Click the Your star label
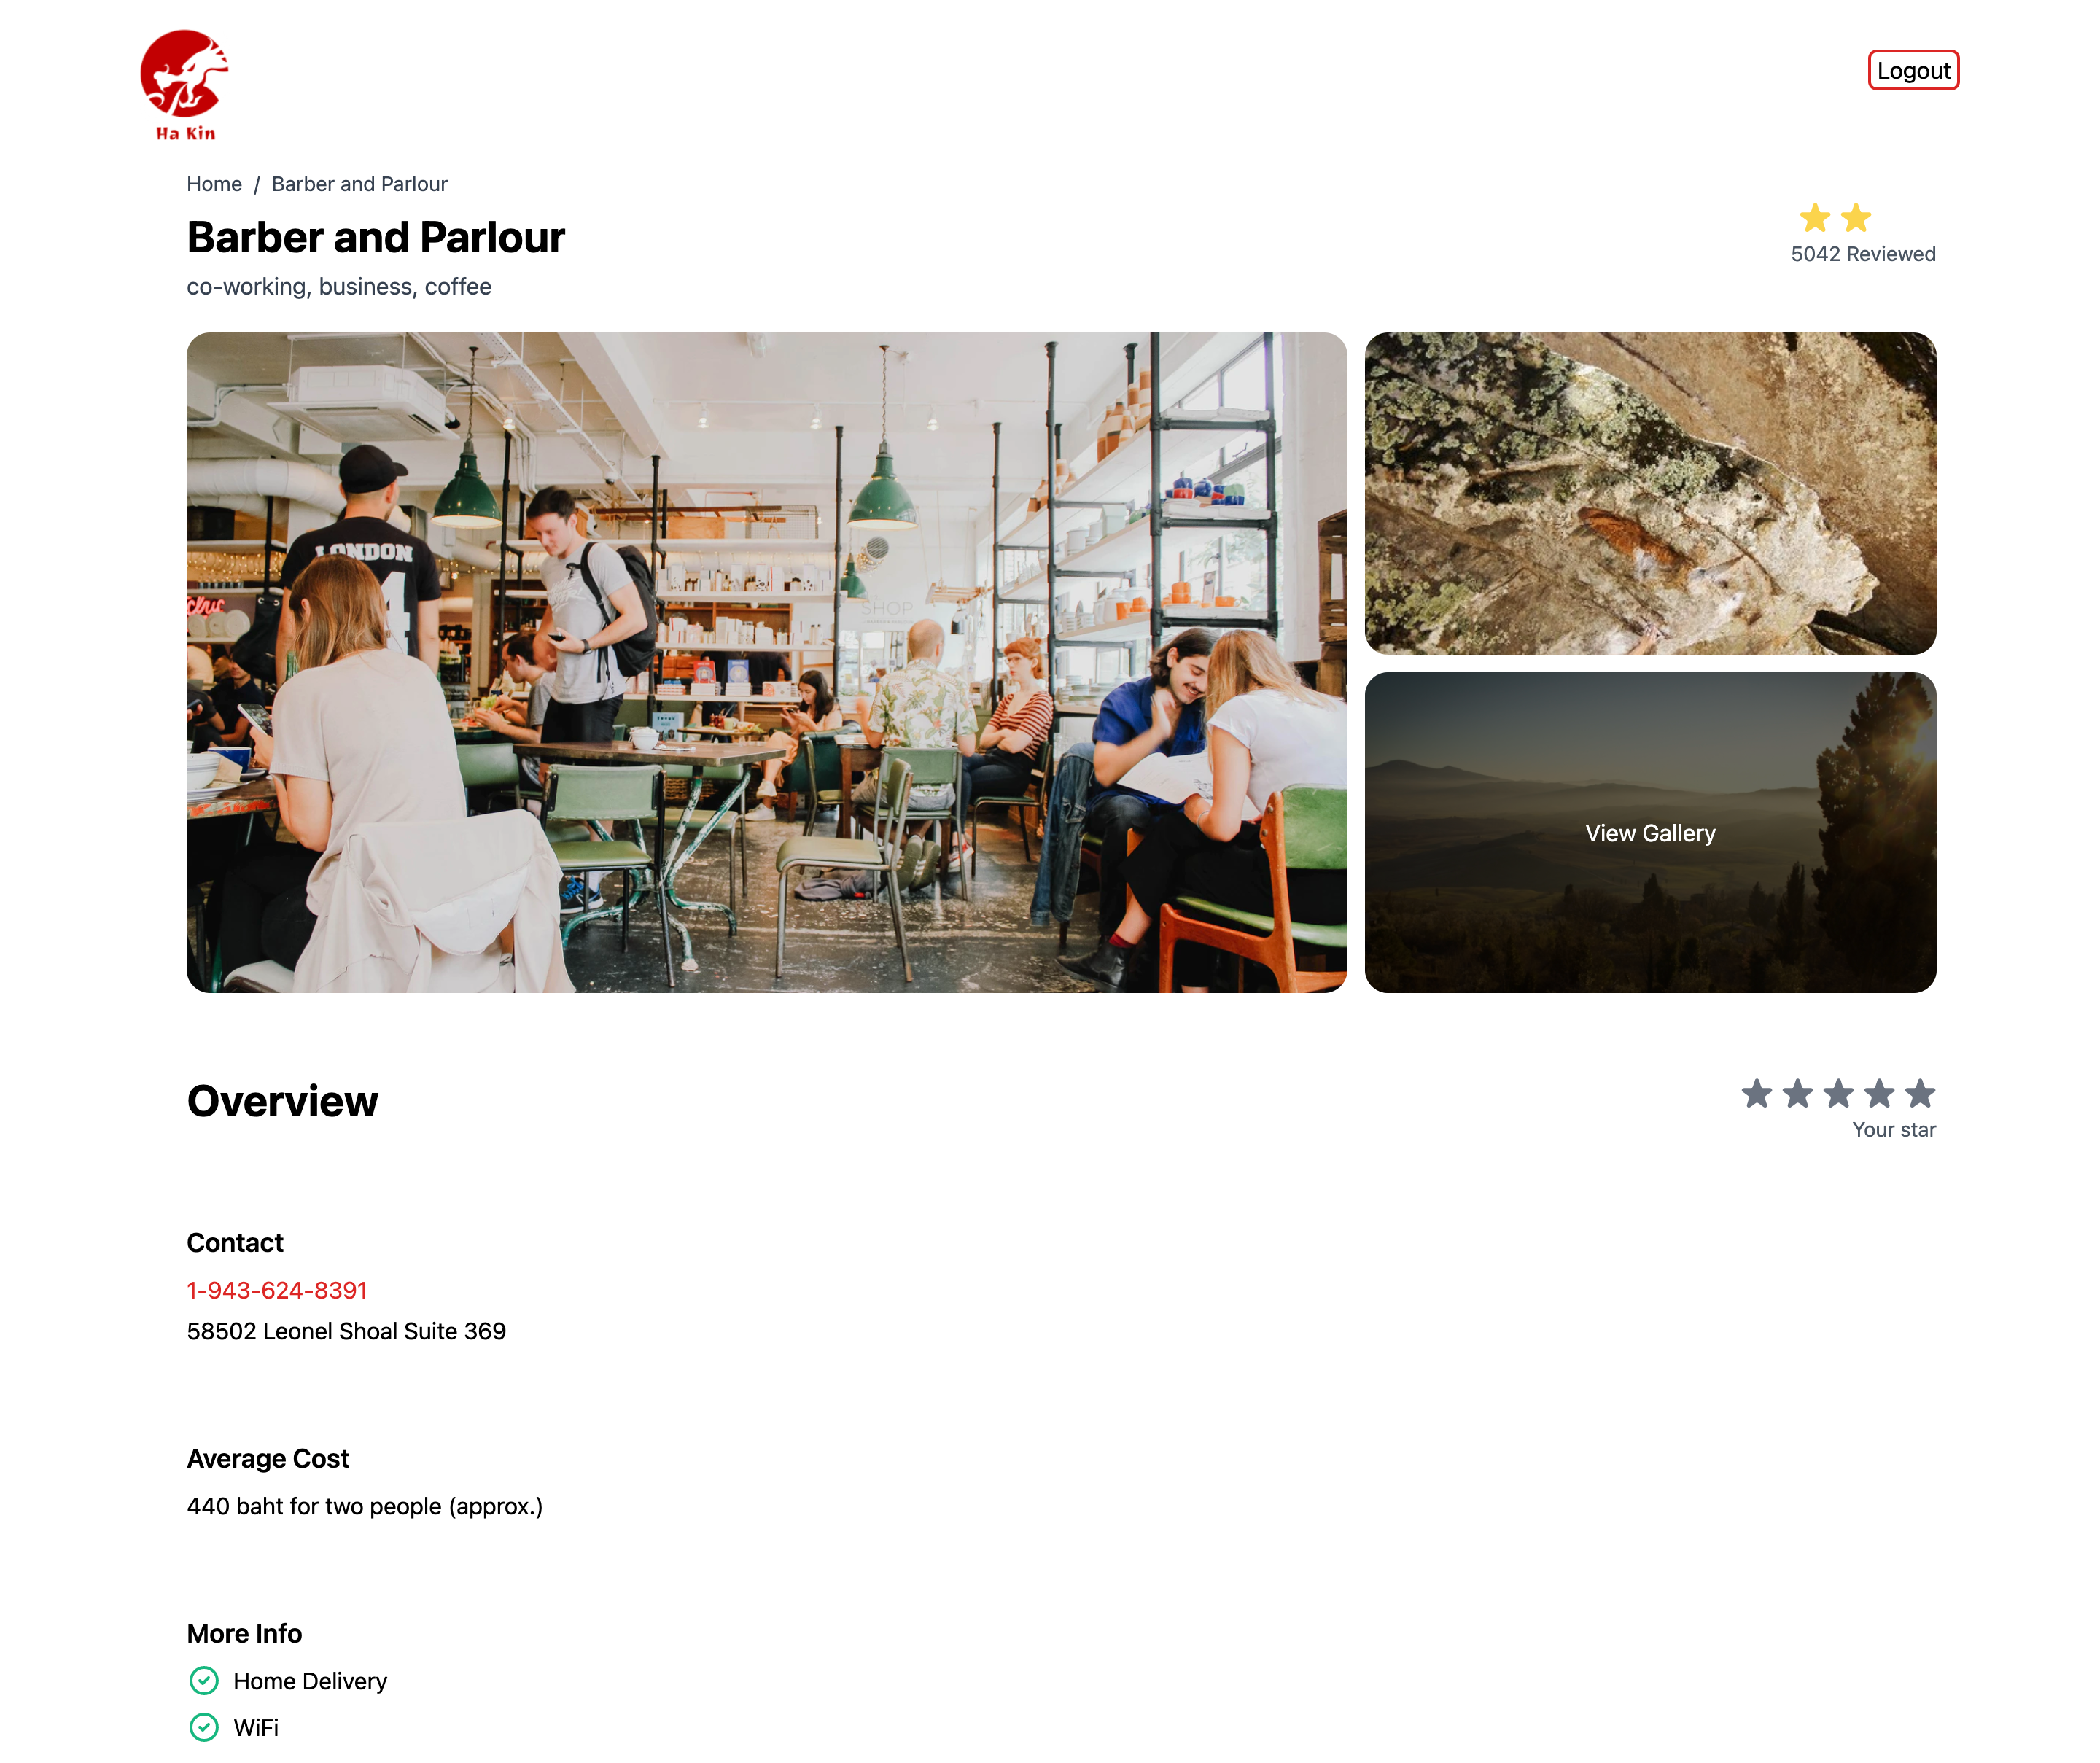The width and height of the screenshot is (2100, 1763). click(1894, 1129)
